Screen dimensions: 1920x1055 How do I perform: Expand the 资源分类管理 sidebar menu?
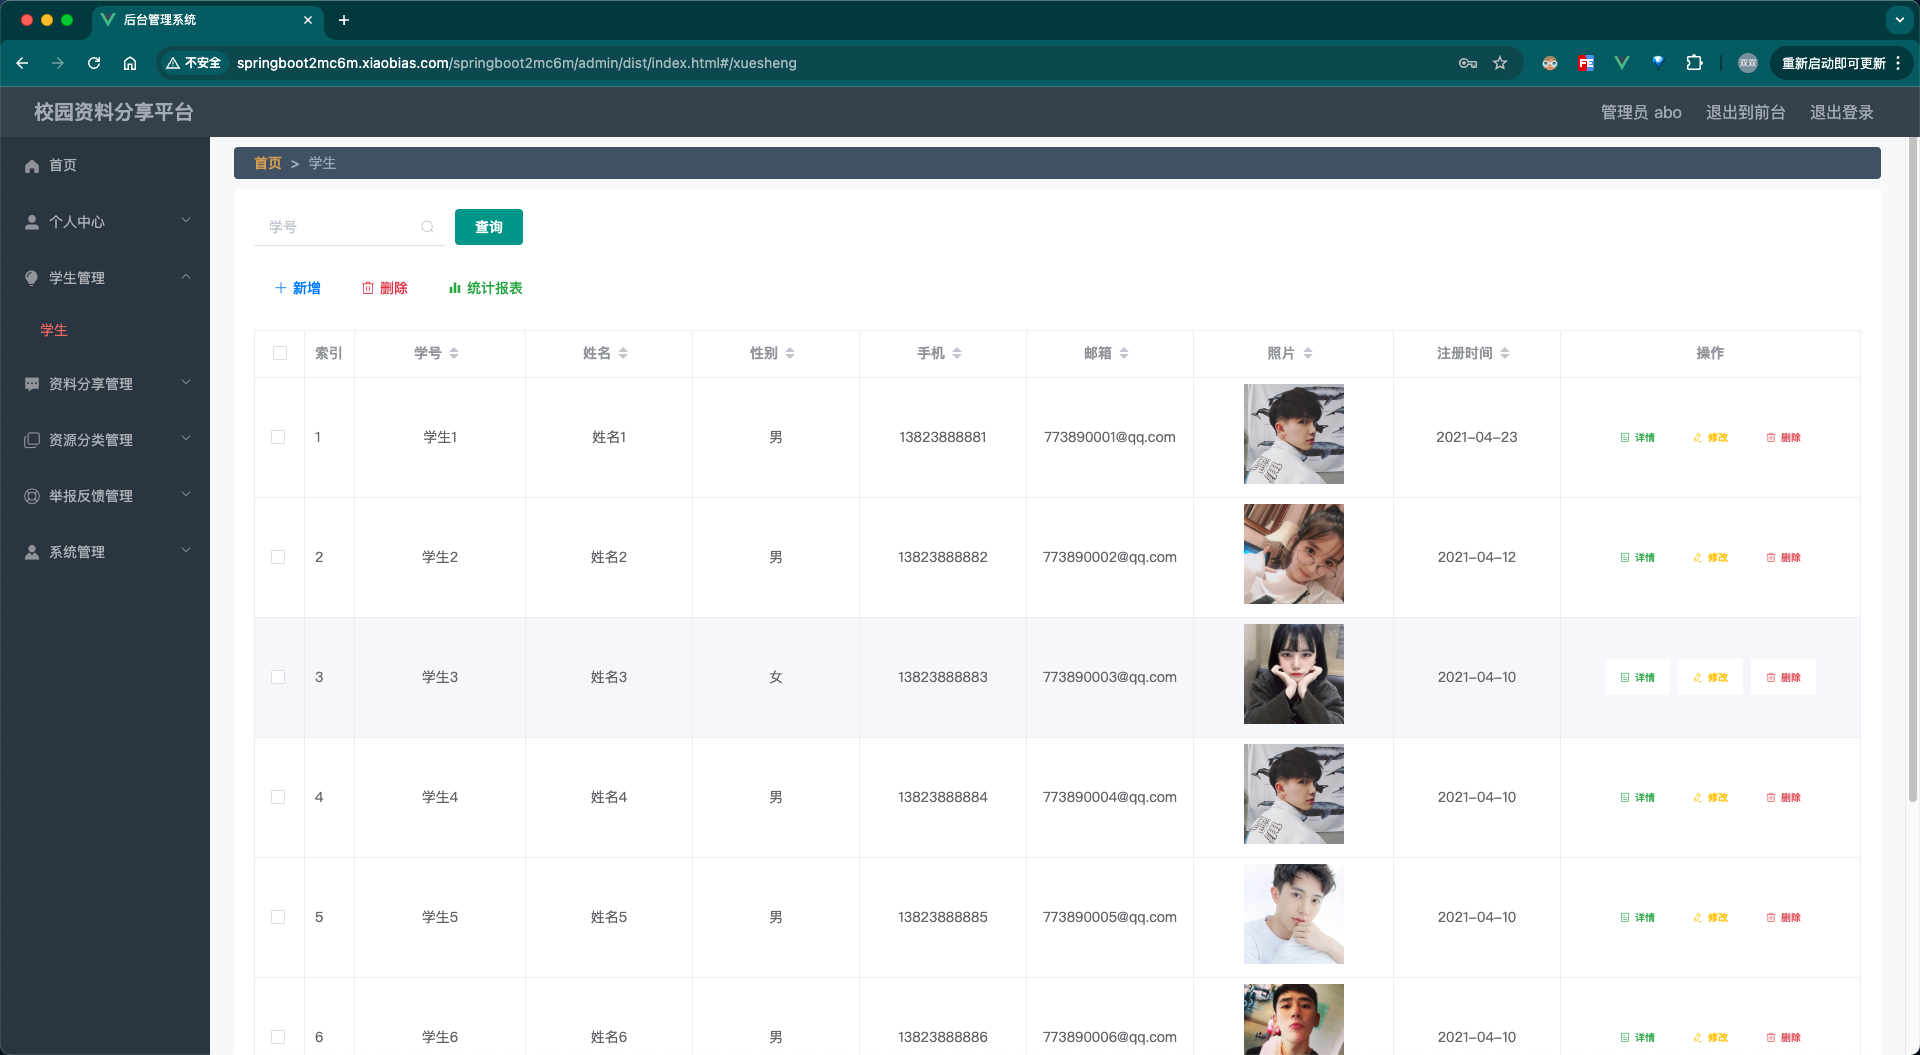105,440
